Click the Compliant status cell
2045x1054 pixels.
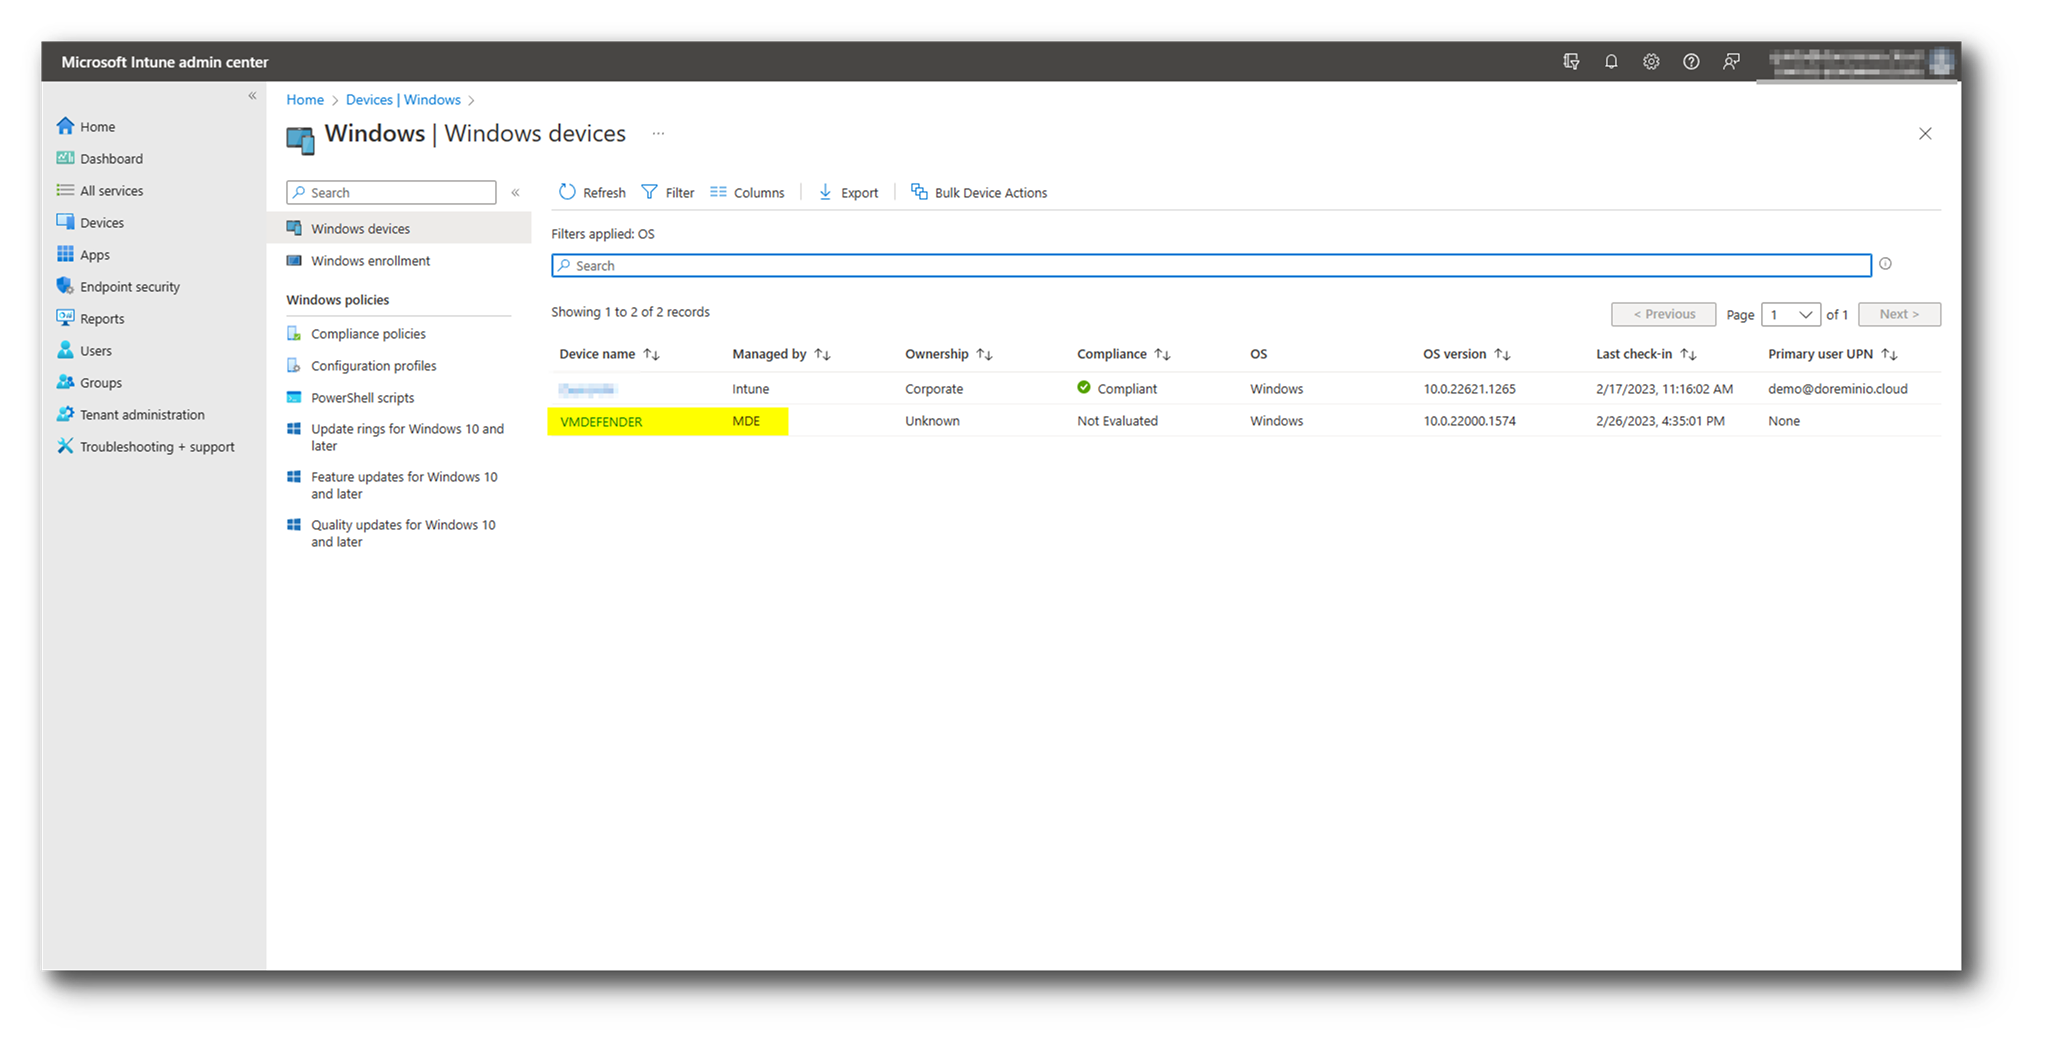[x=1117, y=389]
